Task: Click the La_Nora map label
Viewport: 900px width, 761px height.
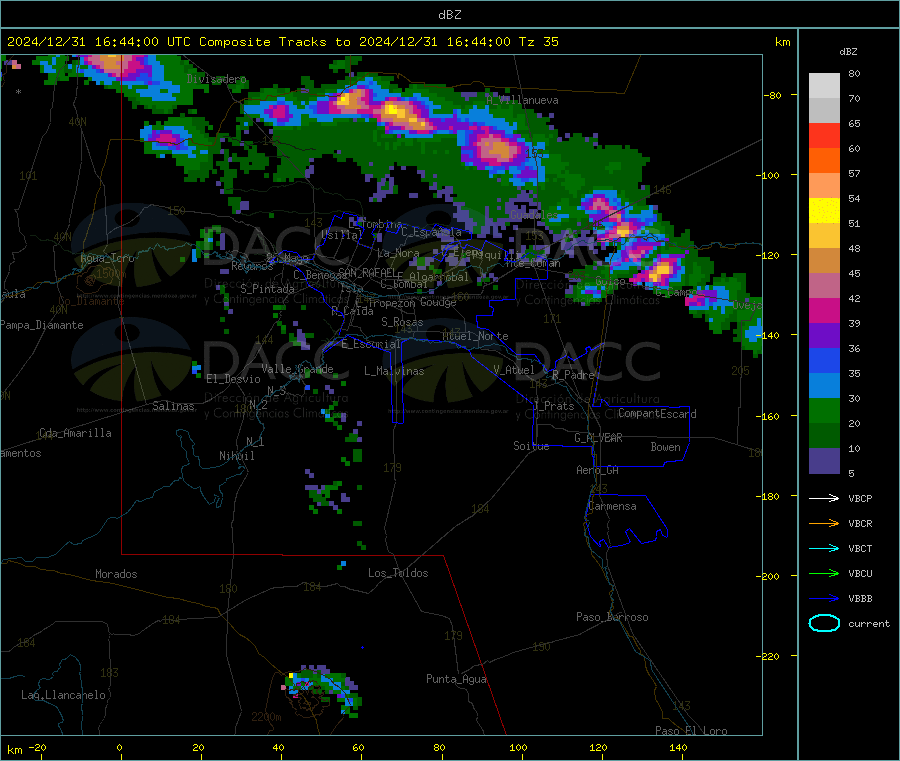Action: [x=398, y=253]
